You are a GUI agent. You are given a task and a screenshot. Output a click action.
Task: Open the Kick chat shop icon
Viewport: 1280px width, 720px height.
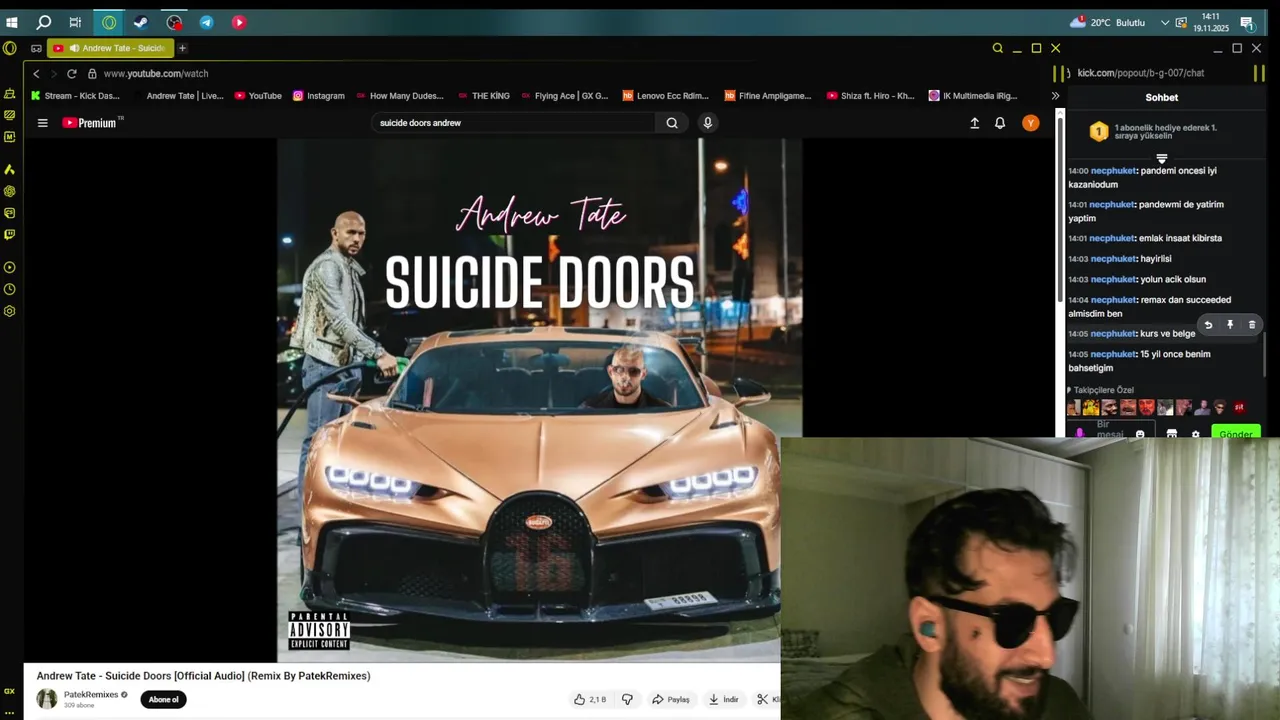point(1172,434)
